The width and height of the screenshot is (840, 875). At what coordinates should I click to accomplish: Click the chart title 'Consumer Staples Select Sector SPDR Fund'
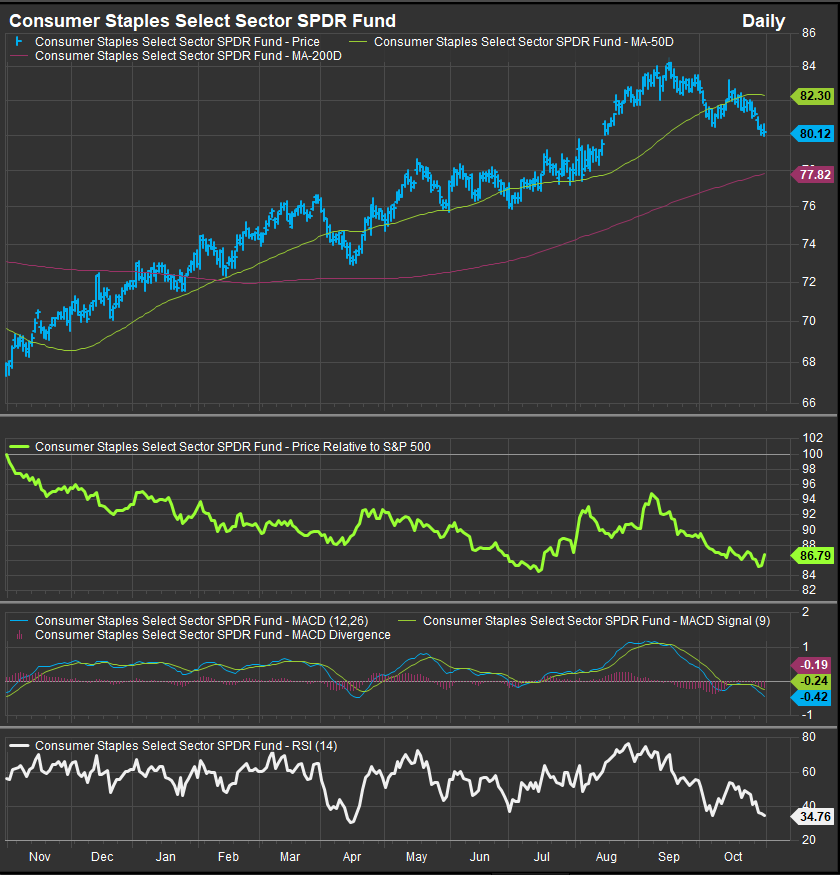coord(203,21)
